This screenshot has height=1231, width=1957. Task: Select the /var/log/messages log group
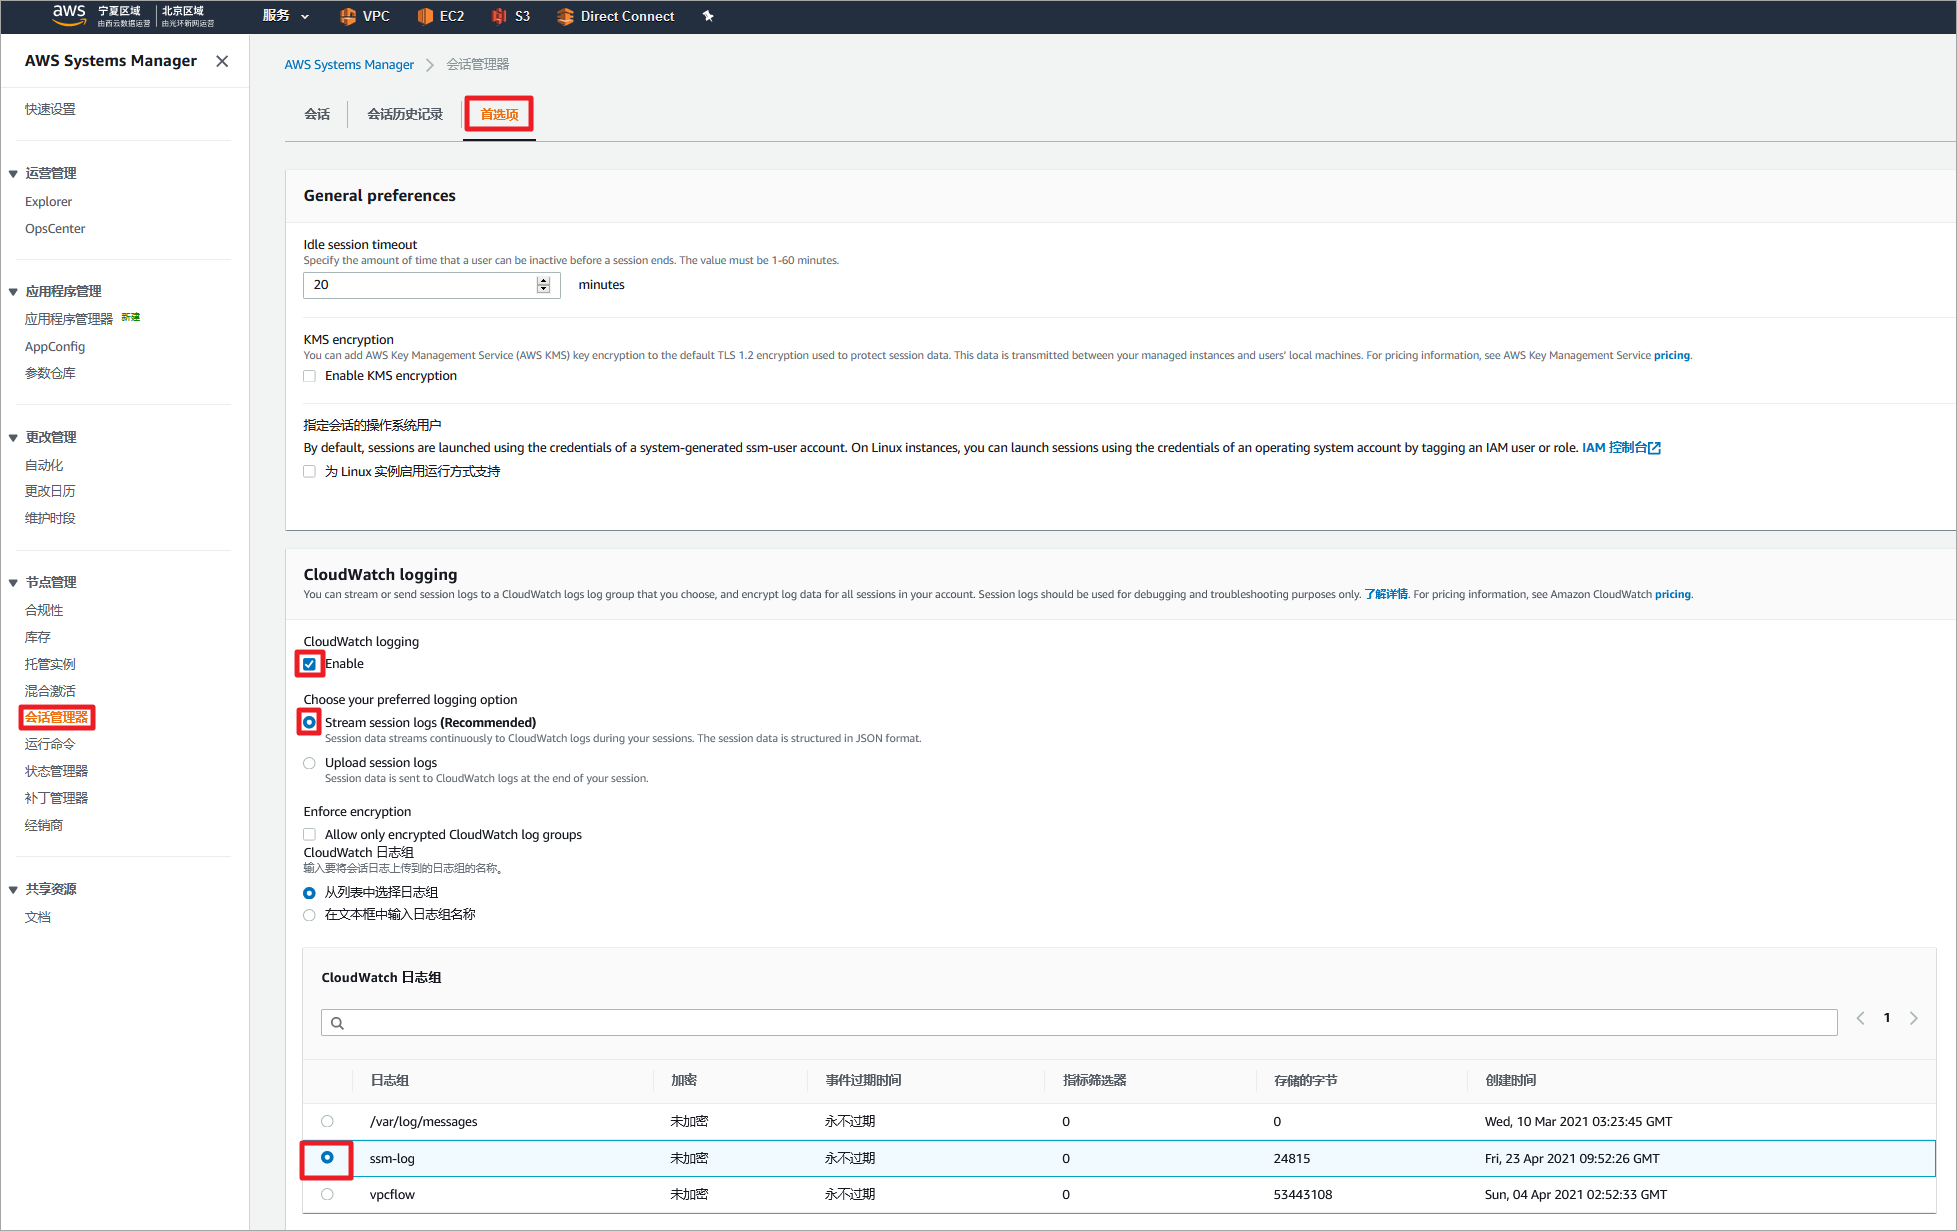pyautogui.click(x=327, y=1121)
